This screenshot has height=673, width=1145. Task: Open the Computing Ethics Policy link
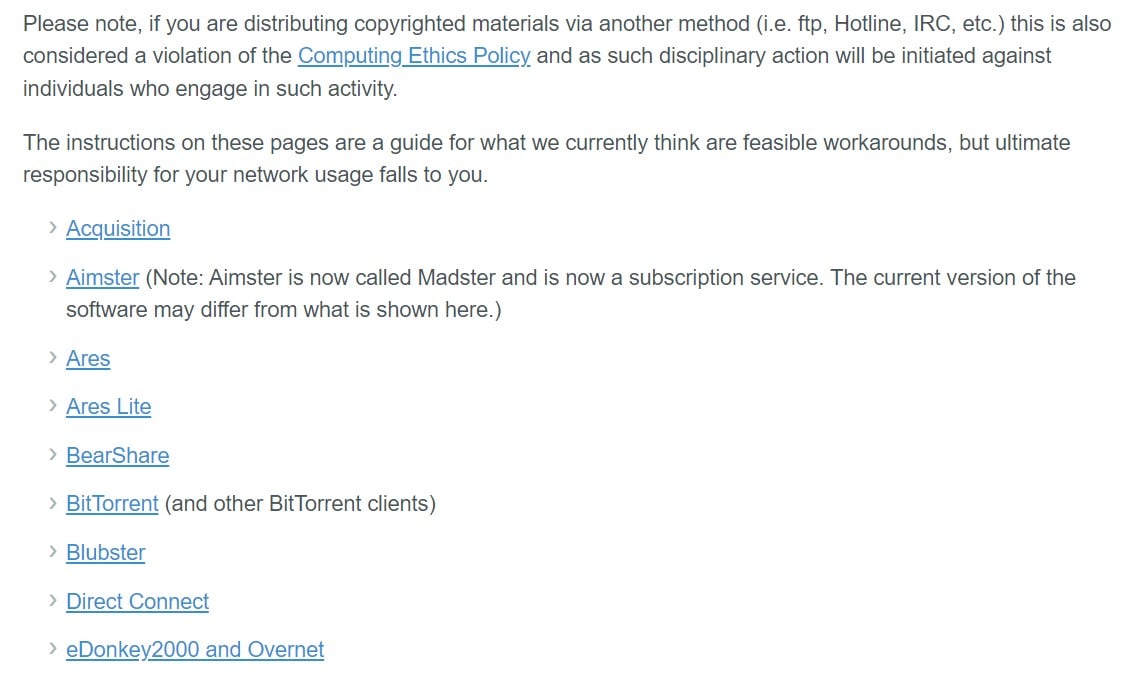click(x=414, y=55)
